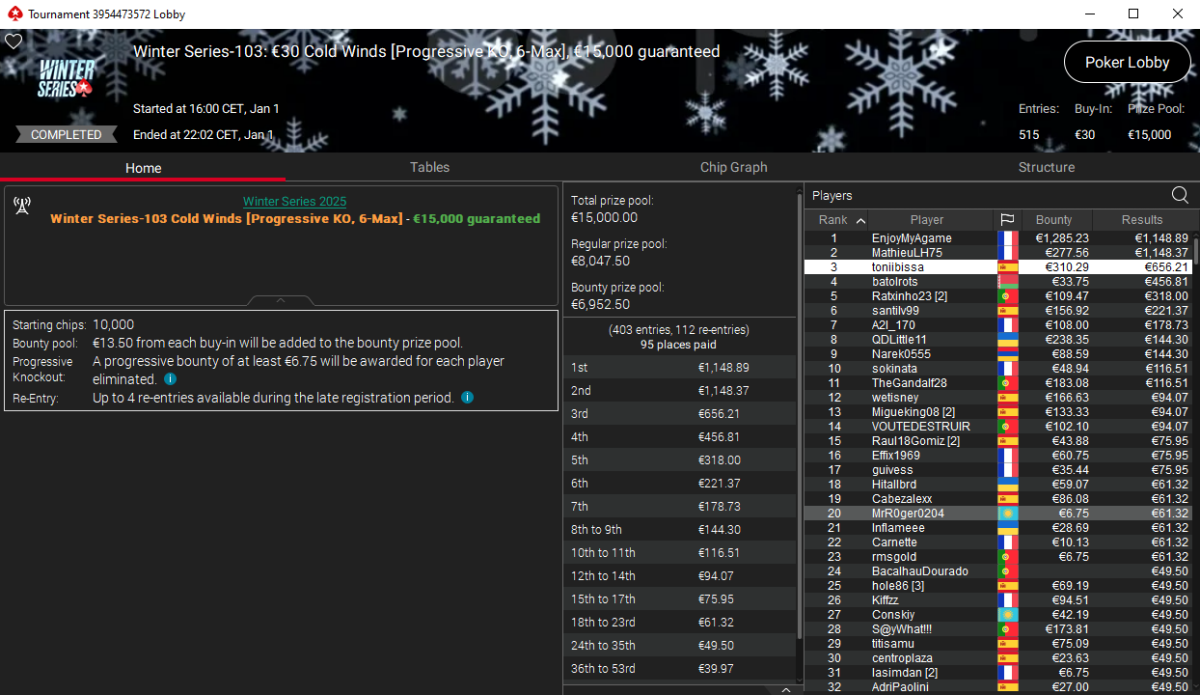Viewport: 1200px width, 695px height.
Task: Add tournament to favorites with heart icon
Action: click(x=13, y=42)
